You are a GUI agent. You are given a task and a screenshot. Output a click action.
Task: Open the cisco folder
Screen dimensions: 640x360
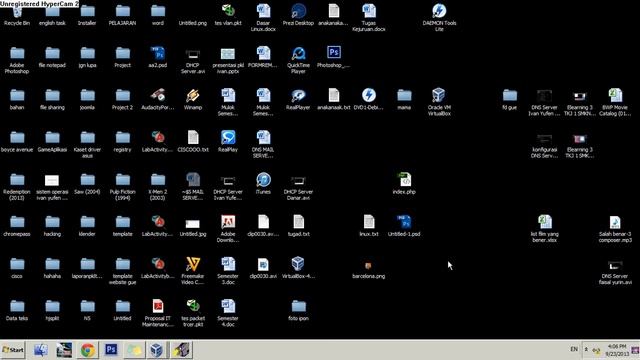(x=17, y=268)
